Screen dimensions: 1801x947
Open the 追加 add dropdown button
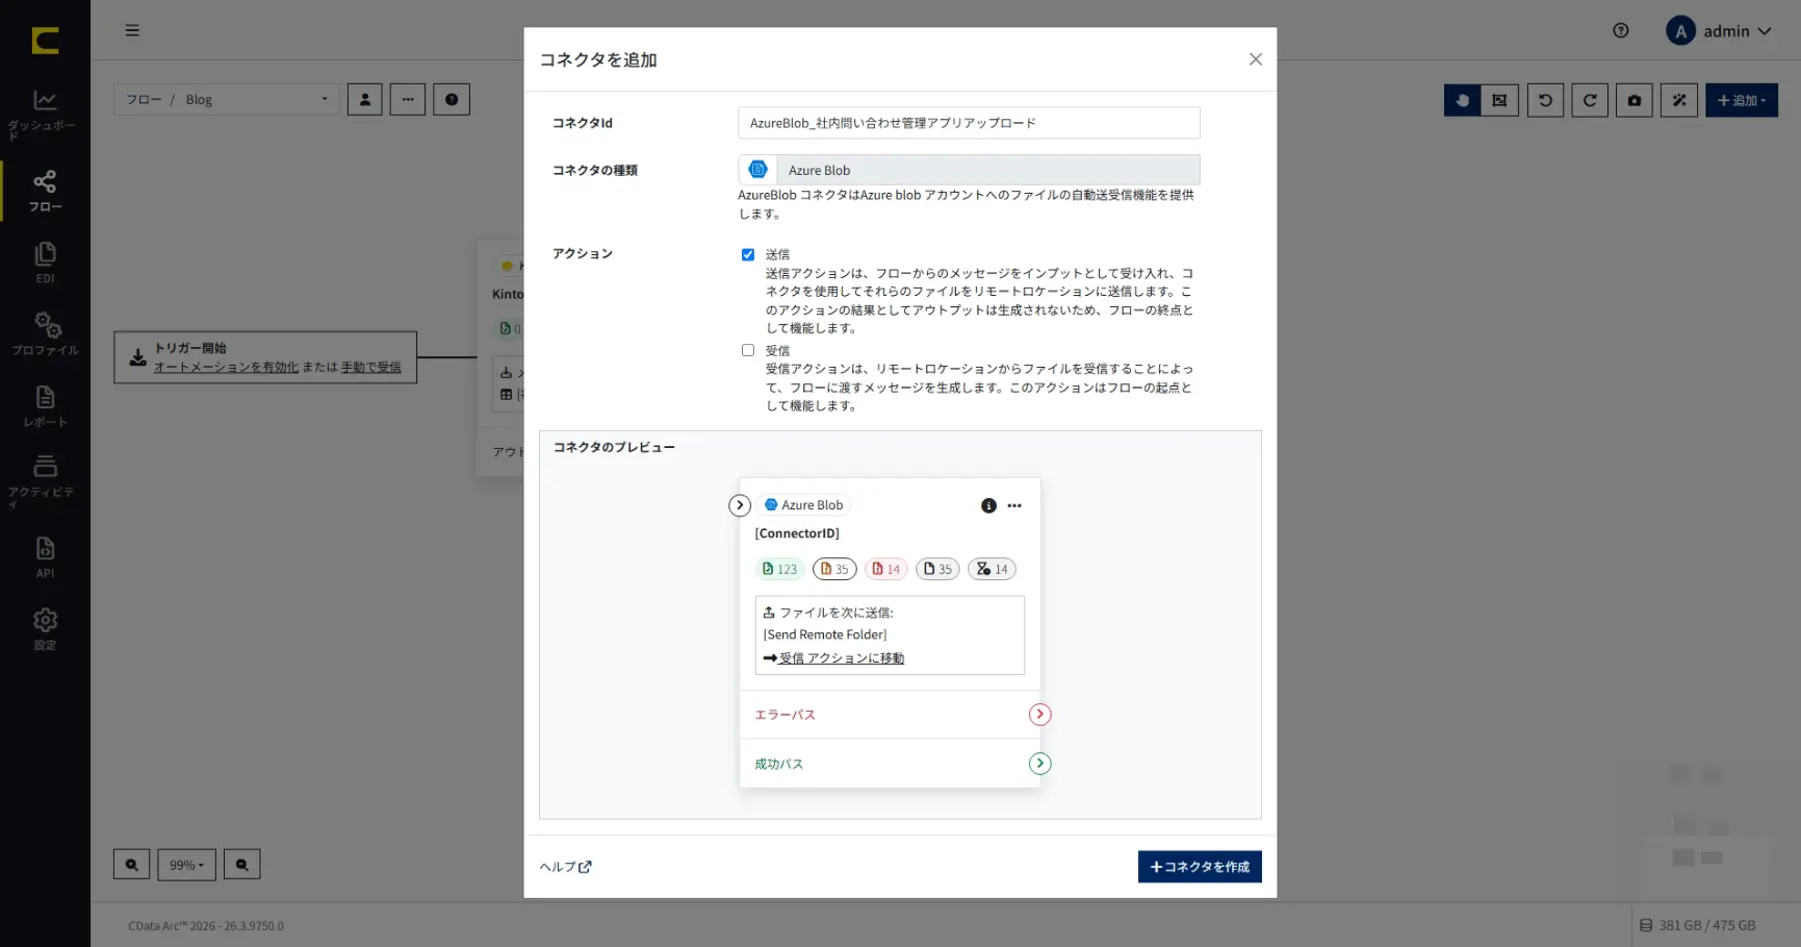point(1742,100)
